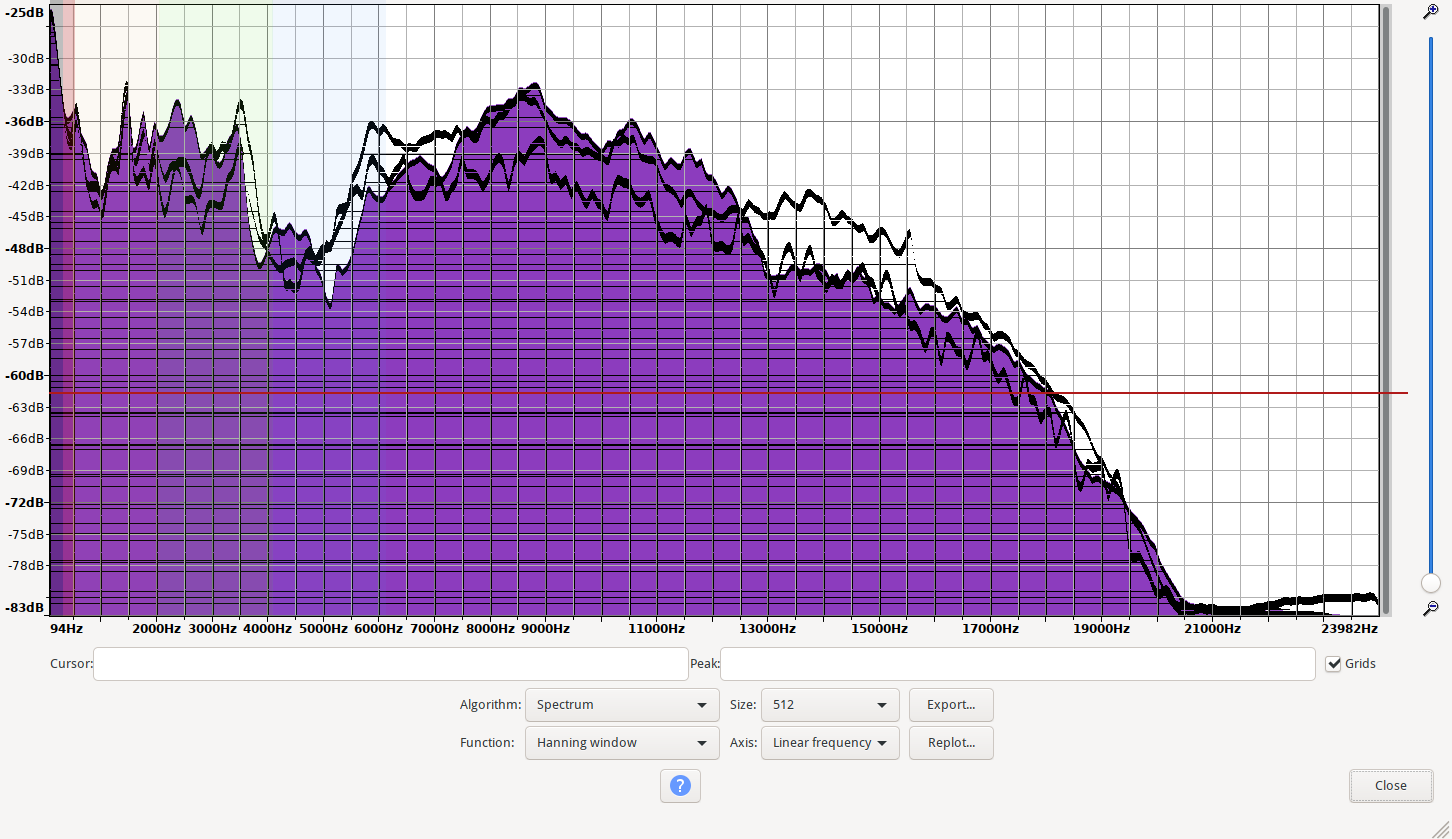This screenshot has height=839, width=1452.
Task: Click the 4000Hz frequency label
Action: coord(267,629)
